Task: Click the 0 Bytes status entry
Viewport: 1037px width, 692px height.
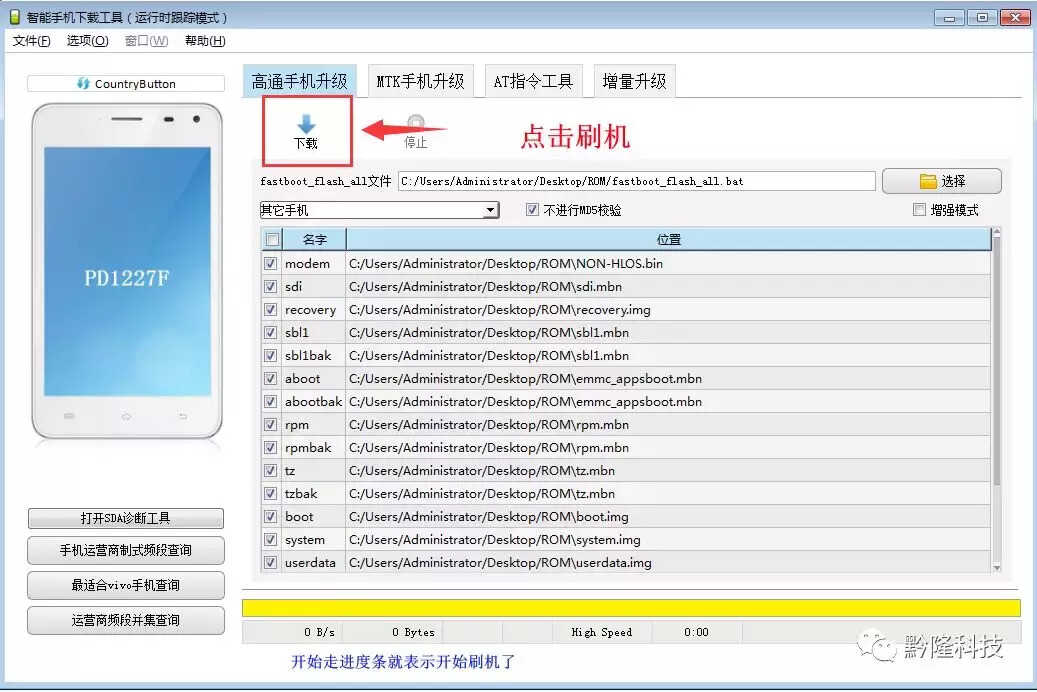Action: (x=413, y=632)
